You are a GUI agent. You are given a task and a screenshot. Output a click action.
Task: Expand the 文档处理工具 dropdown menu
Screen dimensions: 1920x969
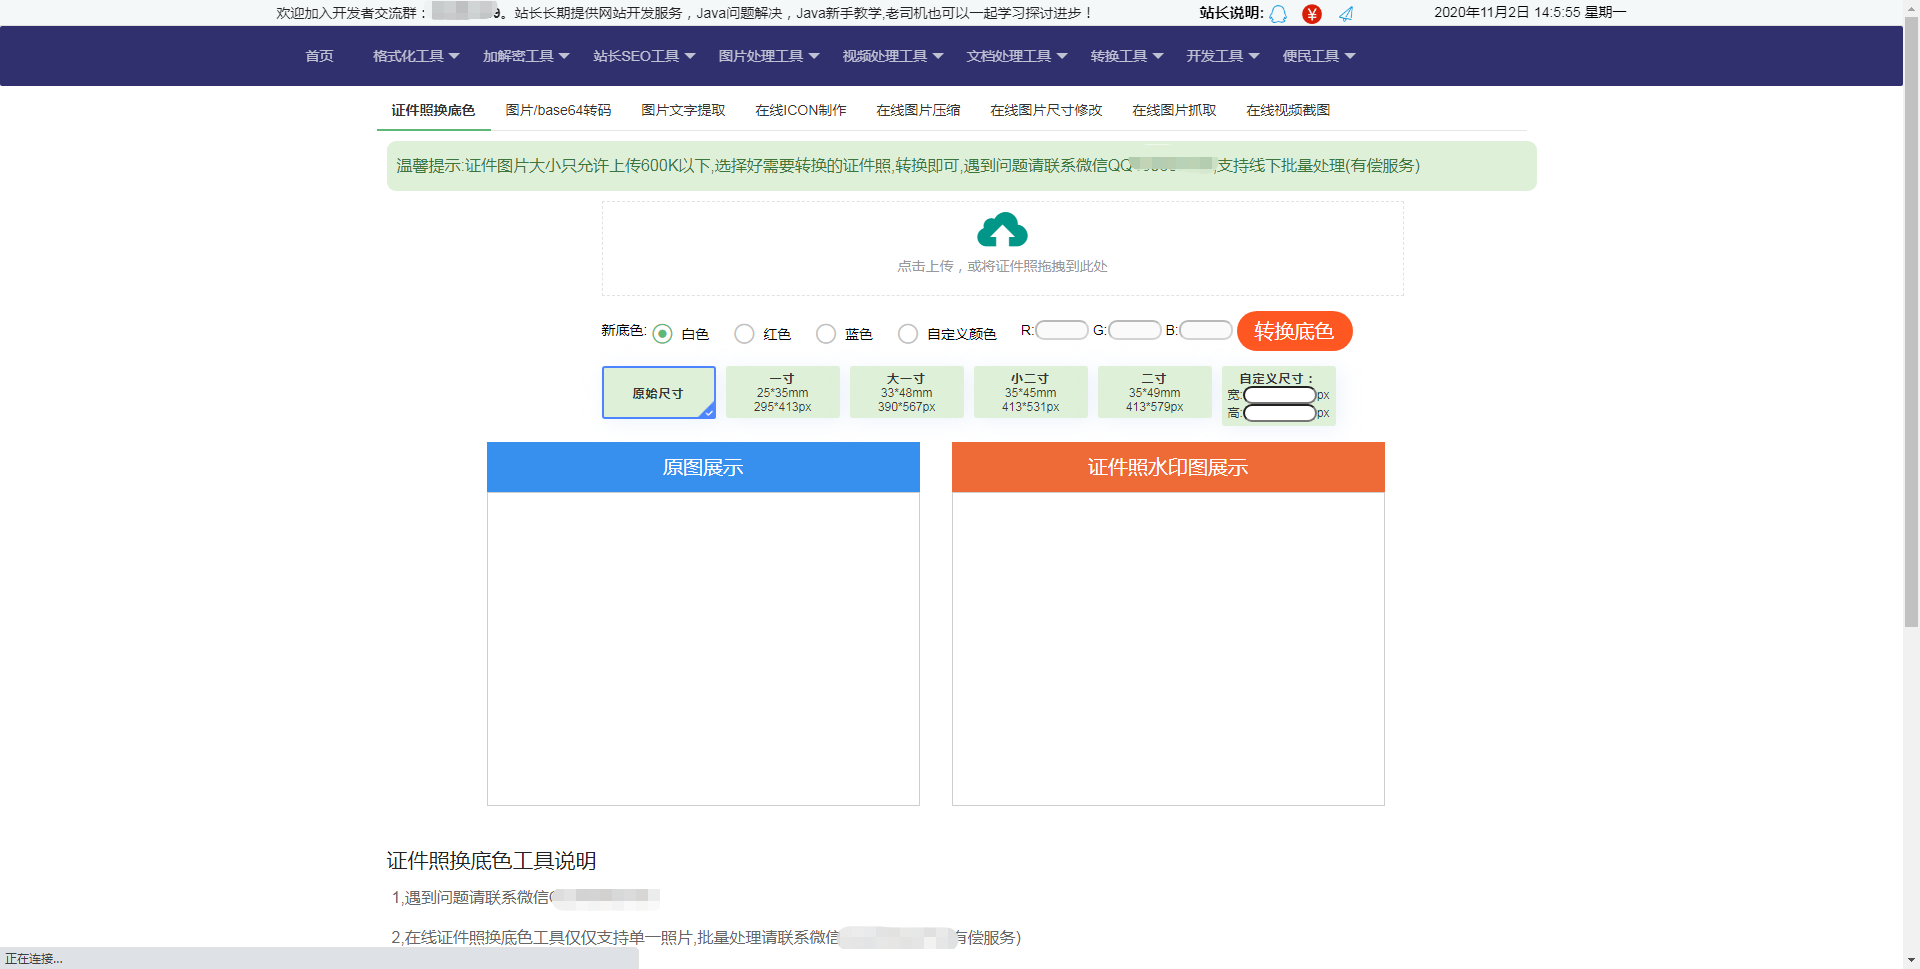(x=1017, y=56)
